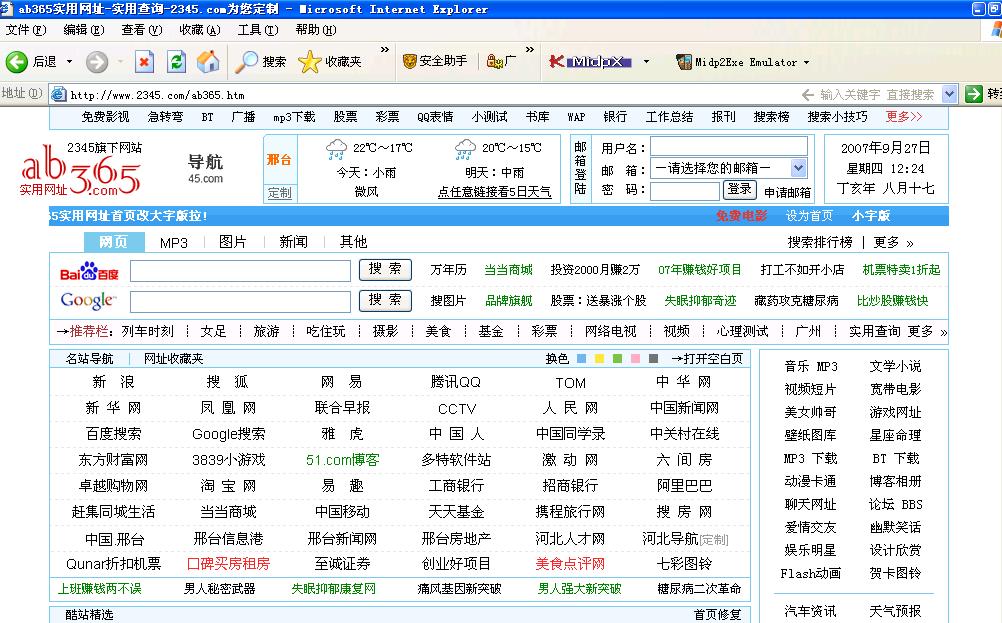The image size is (1002, 623).
Task: Launch Midp2Exe Emulator toolbar icon
Action: pyautogui.click(x=684, y=62)
